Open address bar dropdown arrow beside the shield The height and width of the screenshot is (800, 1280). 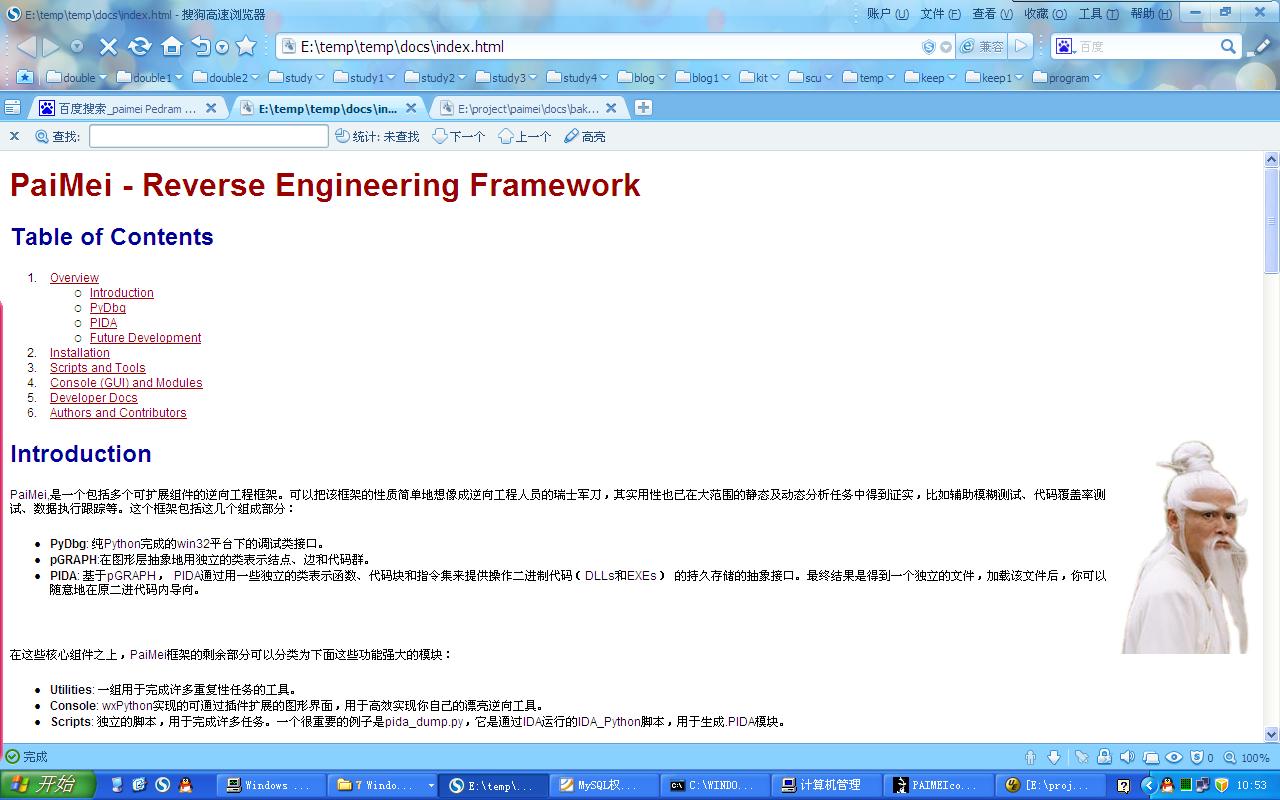(x=946, y=47)
